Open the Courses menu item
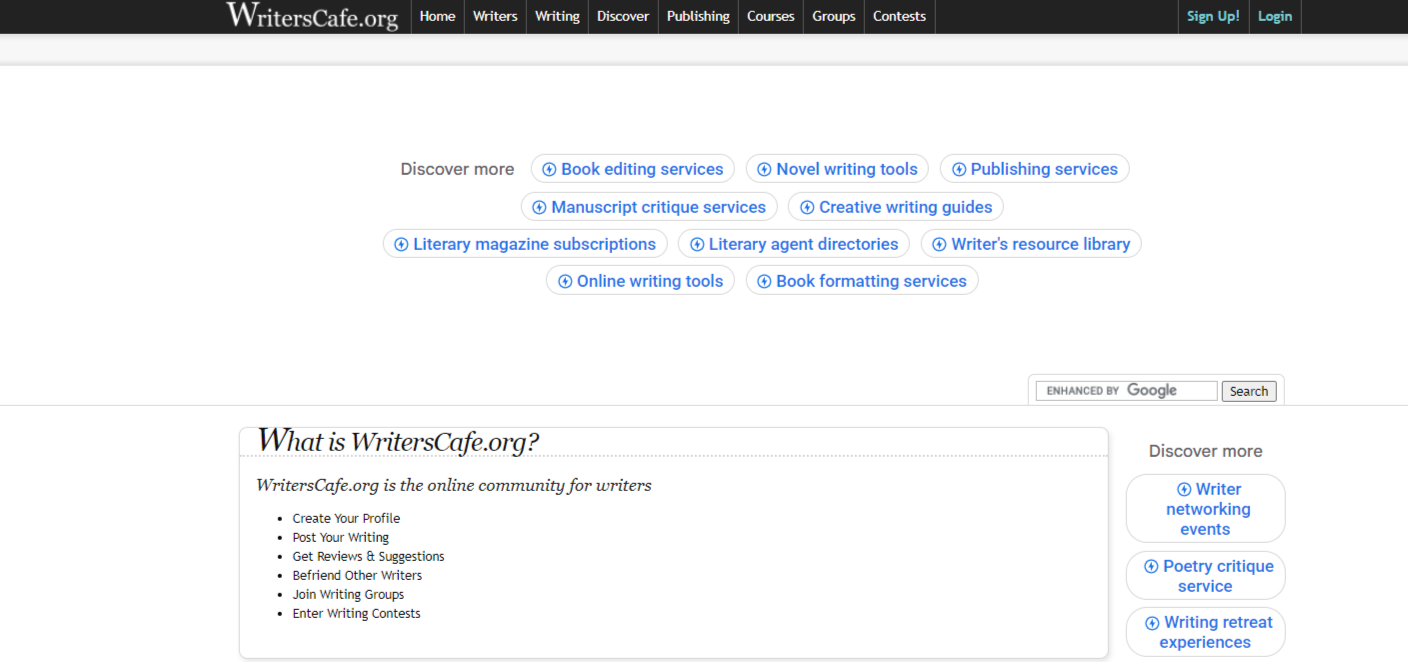Image resolution: width=1408 pixels, height=662 pixels. 771,16
